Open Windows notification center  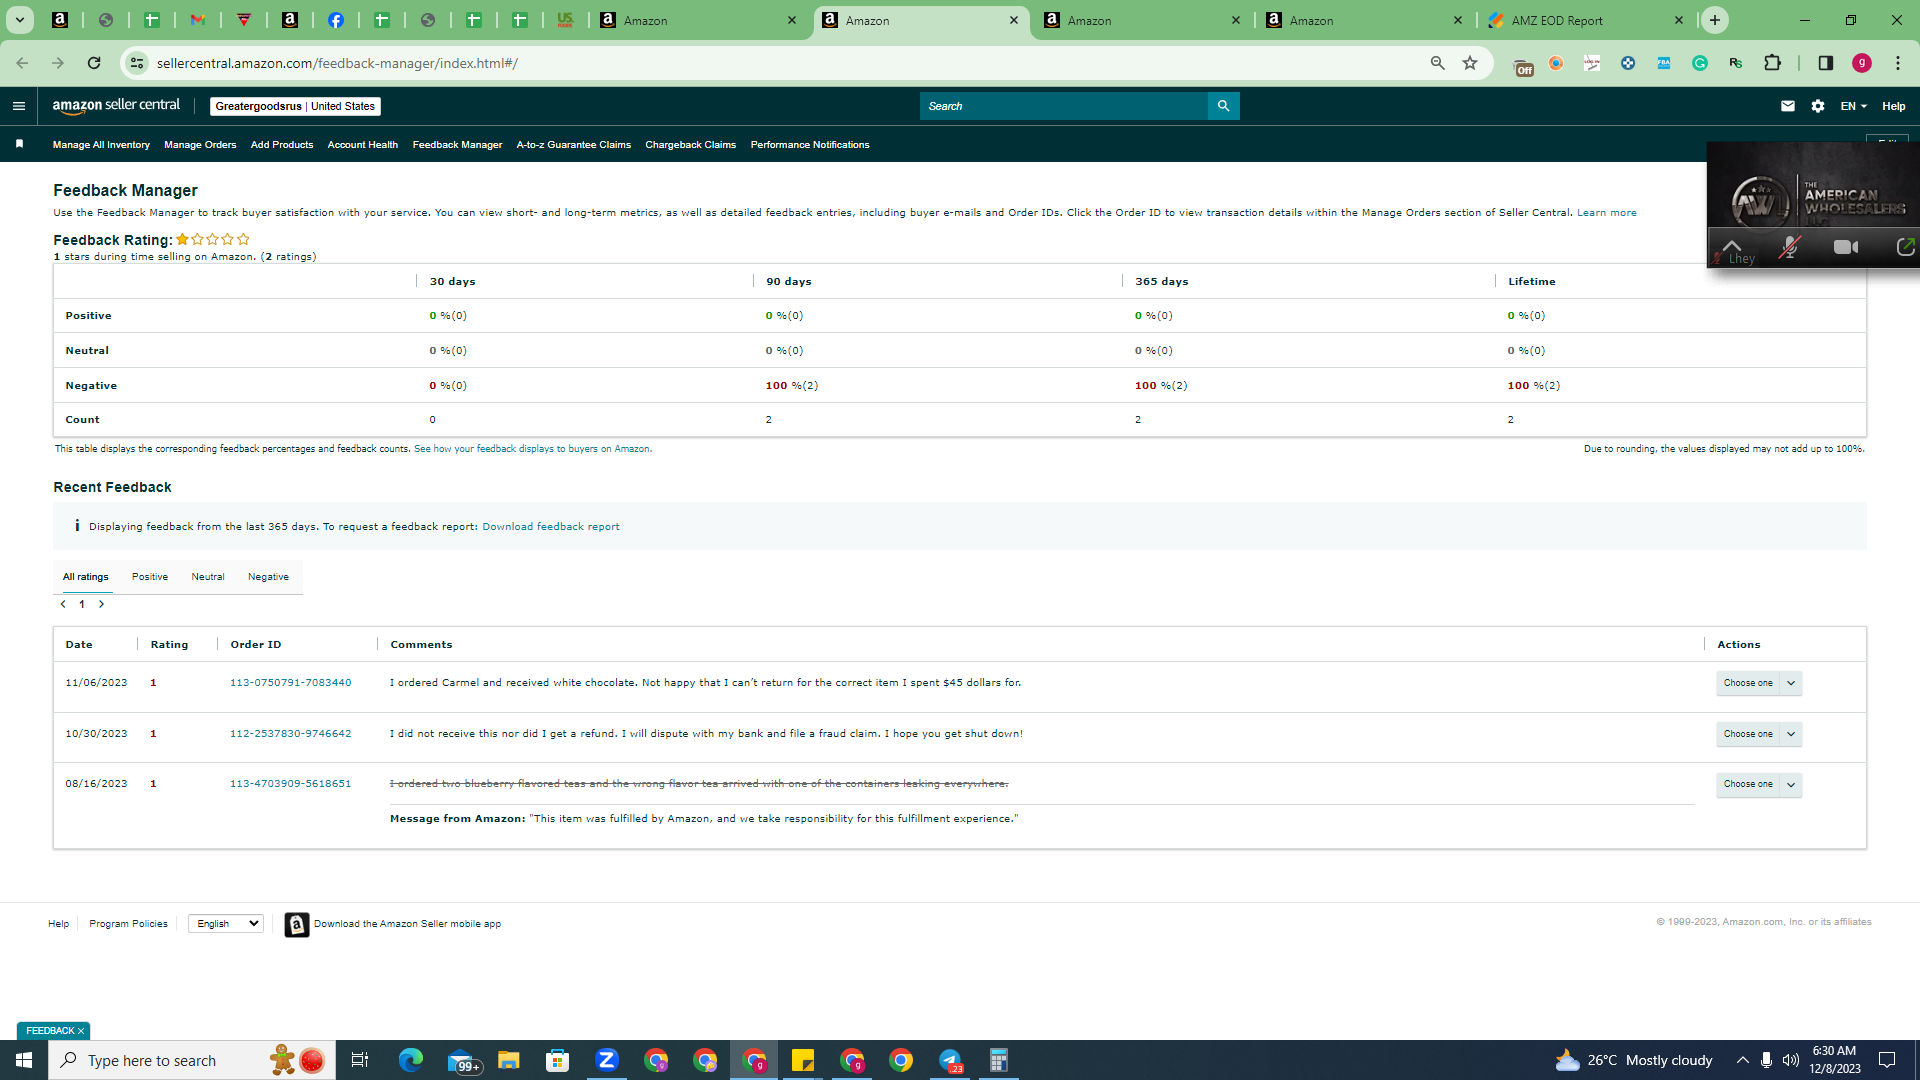tap(1887, 1060)
